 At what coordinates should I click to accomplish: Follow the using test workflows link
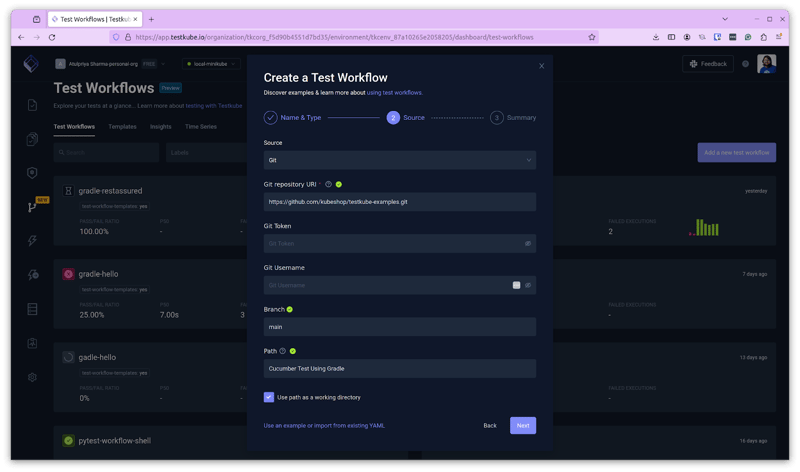click(x=394, y=93)
